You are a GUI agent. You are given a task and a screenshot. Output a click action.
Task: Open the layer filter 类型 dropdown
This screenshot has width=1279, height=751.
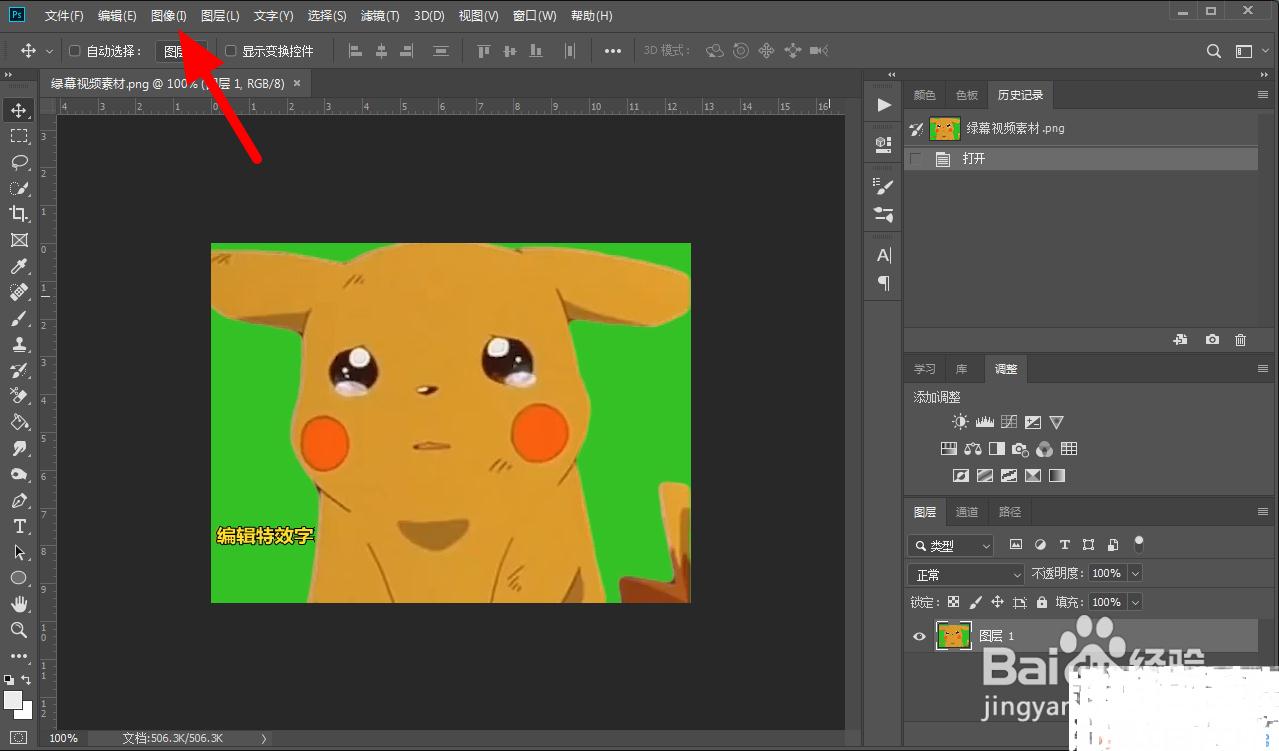coord(951,546)
